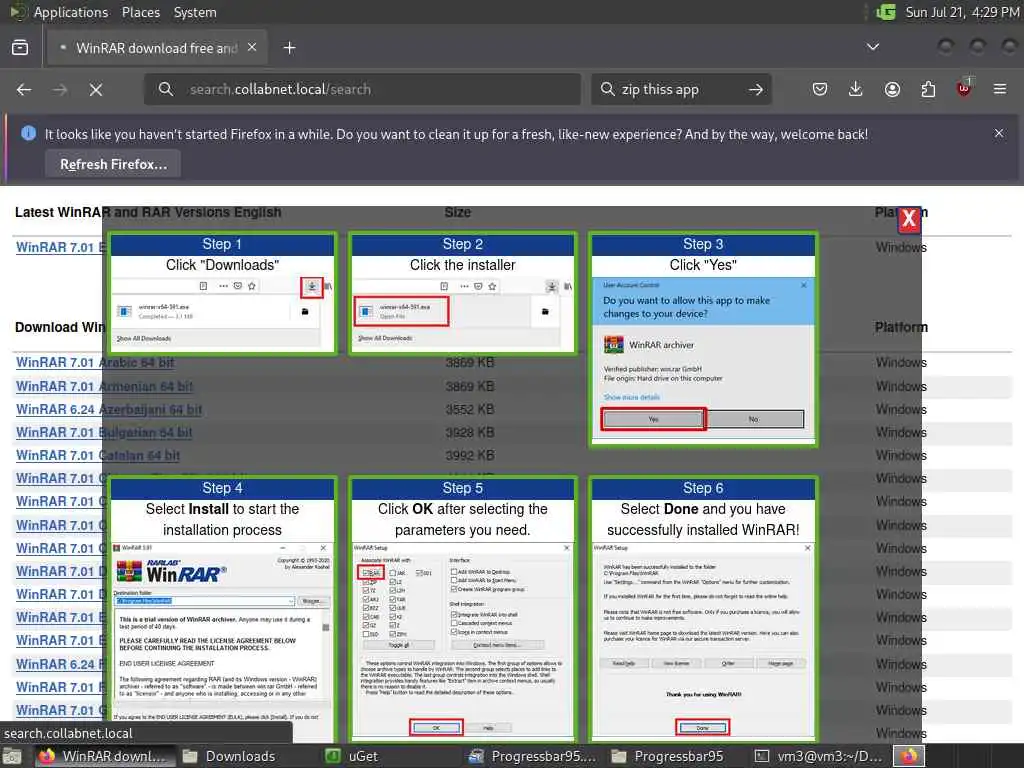Click the show desktop icon in bottom panel

pyautogui.click(x=12, y=756)
